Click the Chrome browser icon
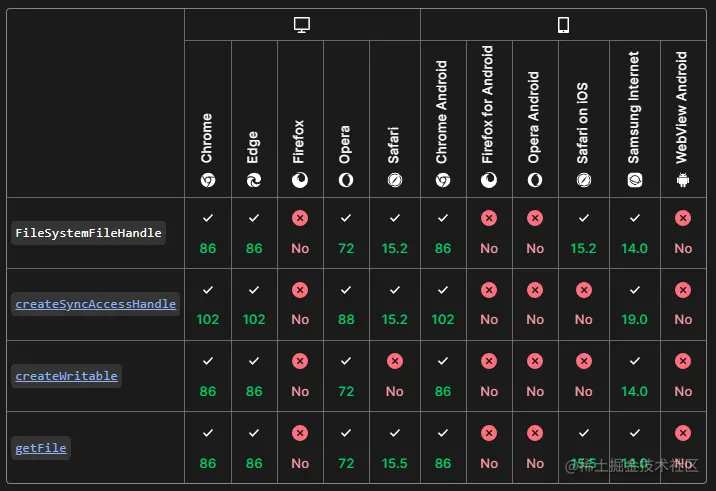This screenshot has height=491, width=716. 208,180
